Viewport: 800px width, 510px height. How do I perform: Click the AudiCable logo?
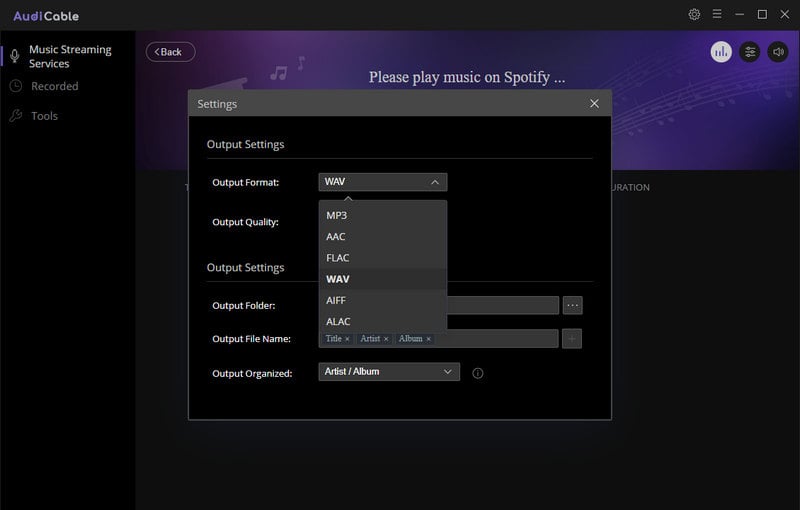pos(46,16)
